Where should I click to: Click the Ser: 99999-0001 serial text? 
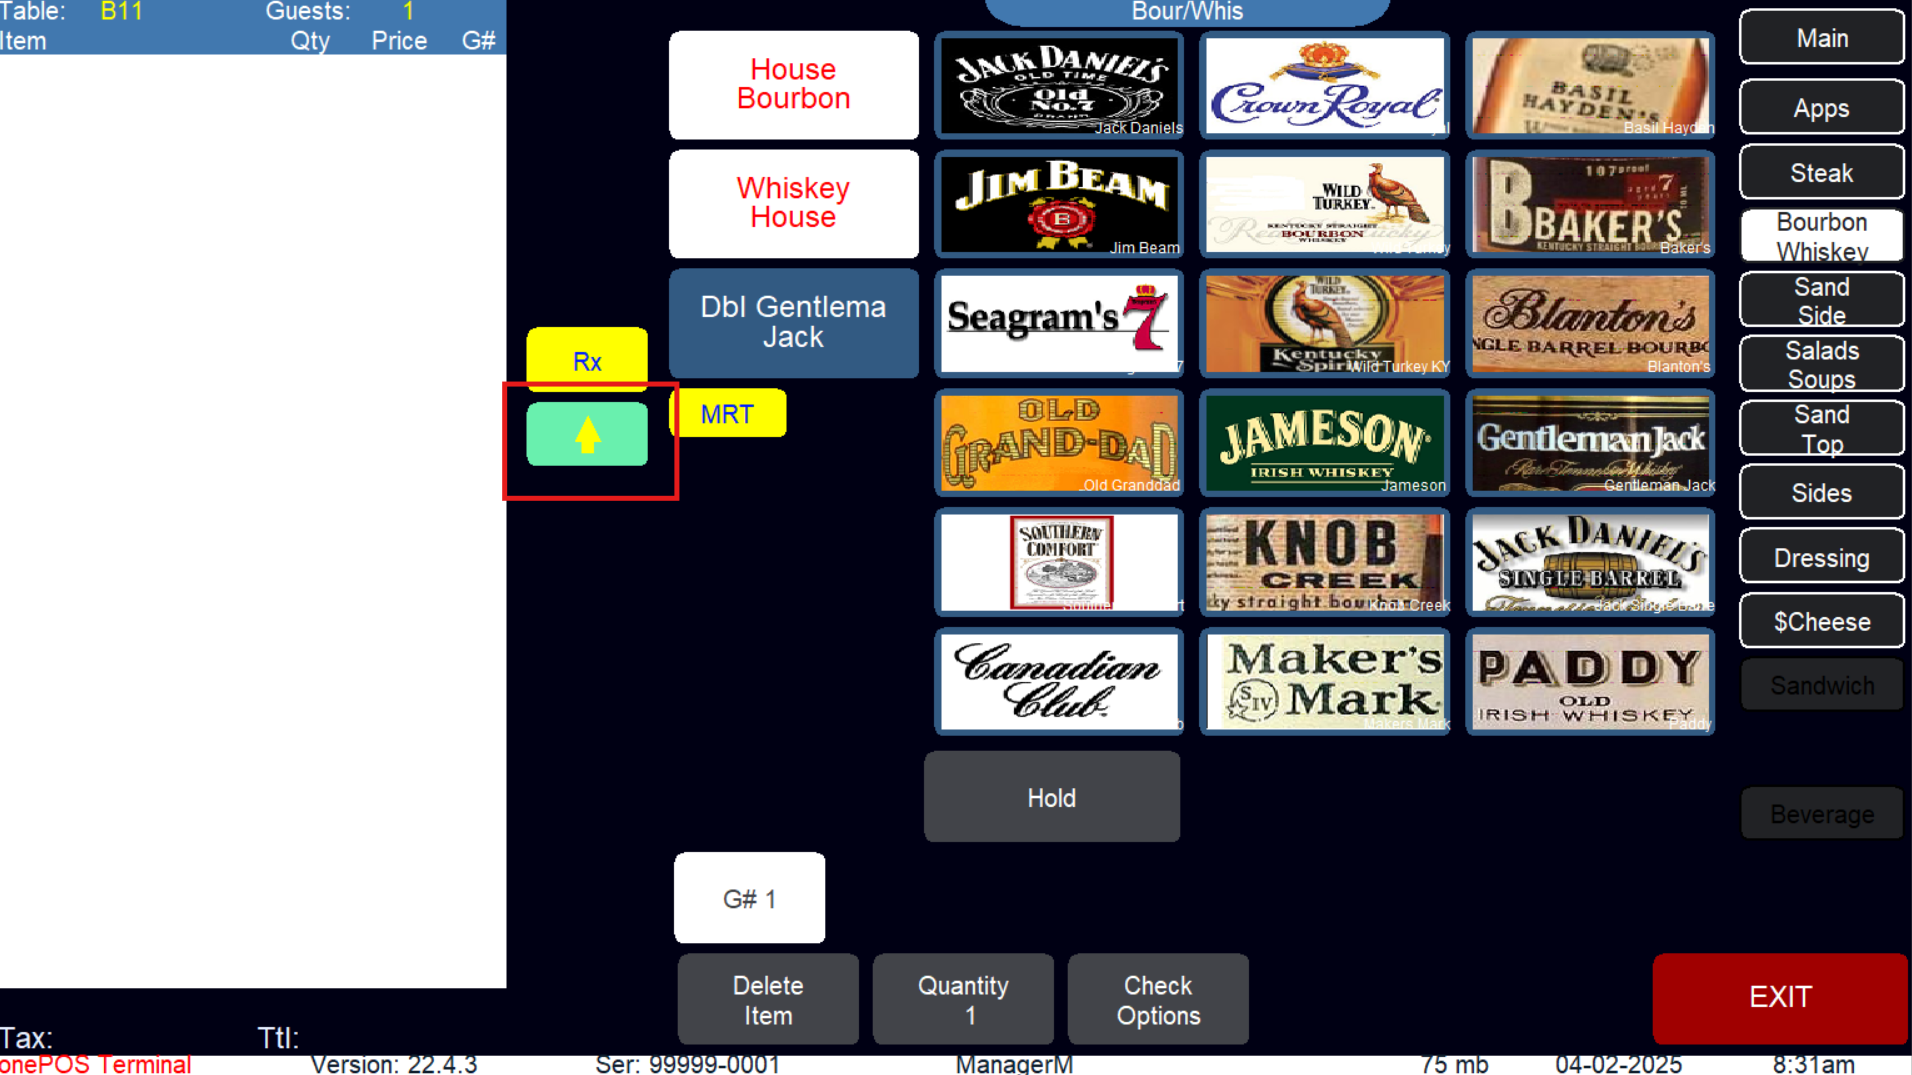click(687, 1064)
